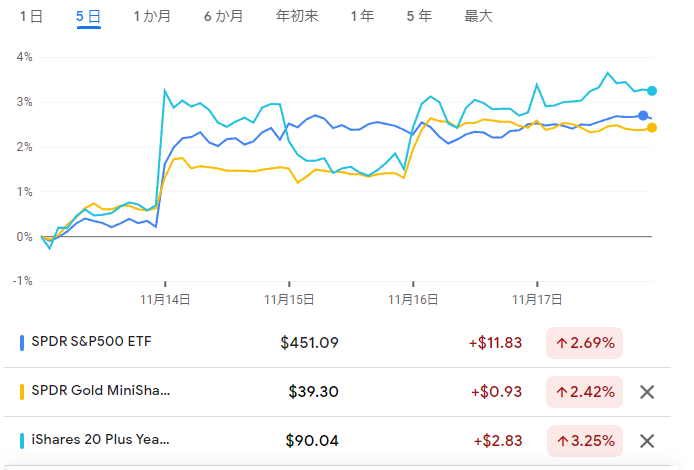Click the 11月16日 axis label

413,300
